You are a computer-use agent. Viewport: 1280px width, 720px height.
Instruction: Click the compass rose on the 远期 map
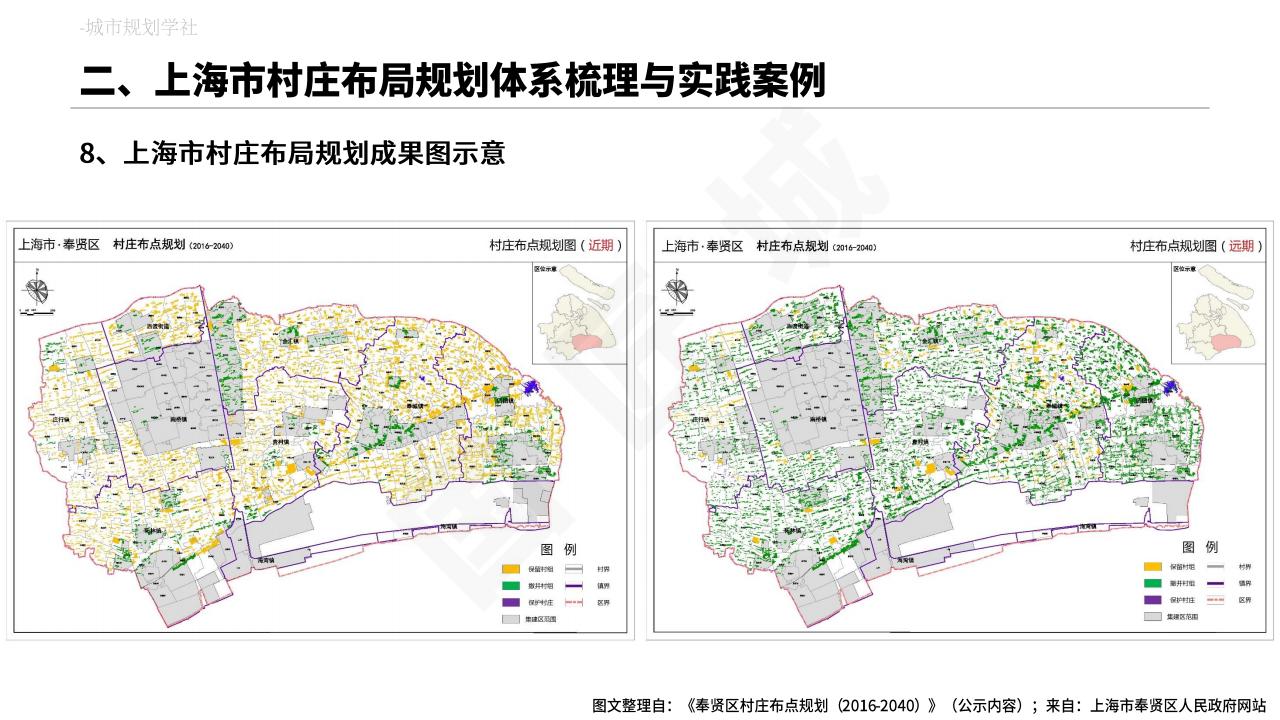(677, 292)
